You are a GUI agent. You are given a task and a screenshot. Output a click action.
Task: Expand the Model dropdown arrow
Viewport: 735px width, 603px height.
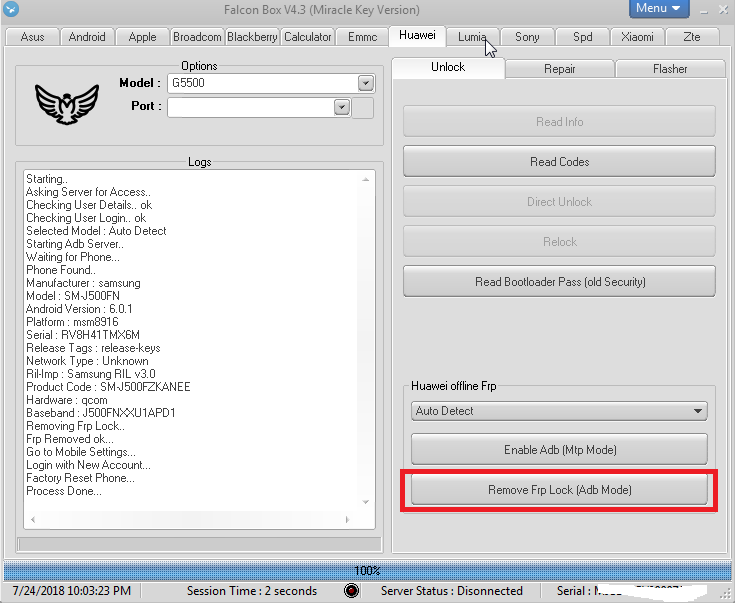pyautogui.click(x=366, y=83)
